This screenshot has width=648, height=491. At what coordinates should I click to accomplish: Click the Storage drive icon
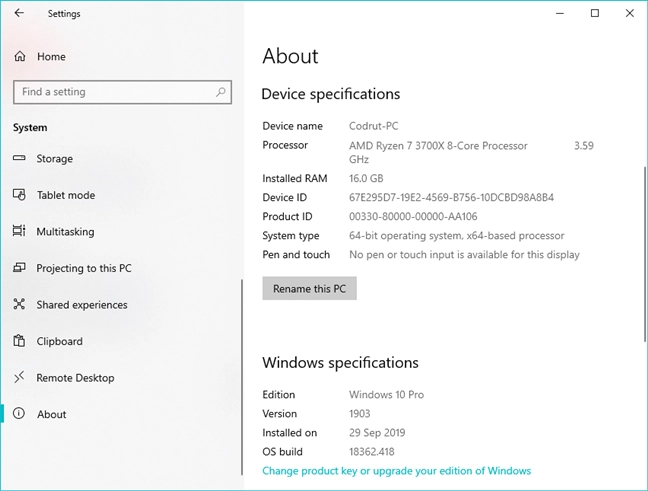[19, 158]
